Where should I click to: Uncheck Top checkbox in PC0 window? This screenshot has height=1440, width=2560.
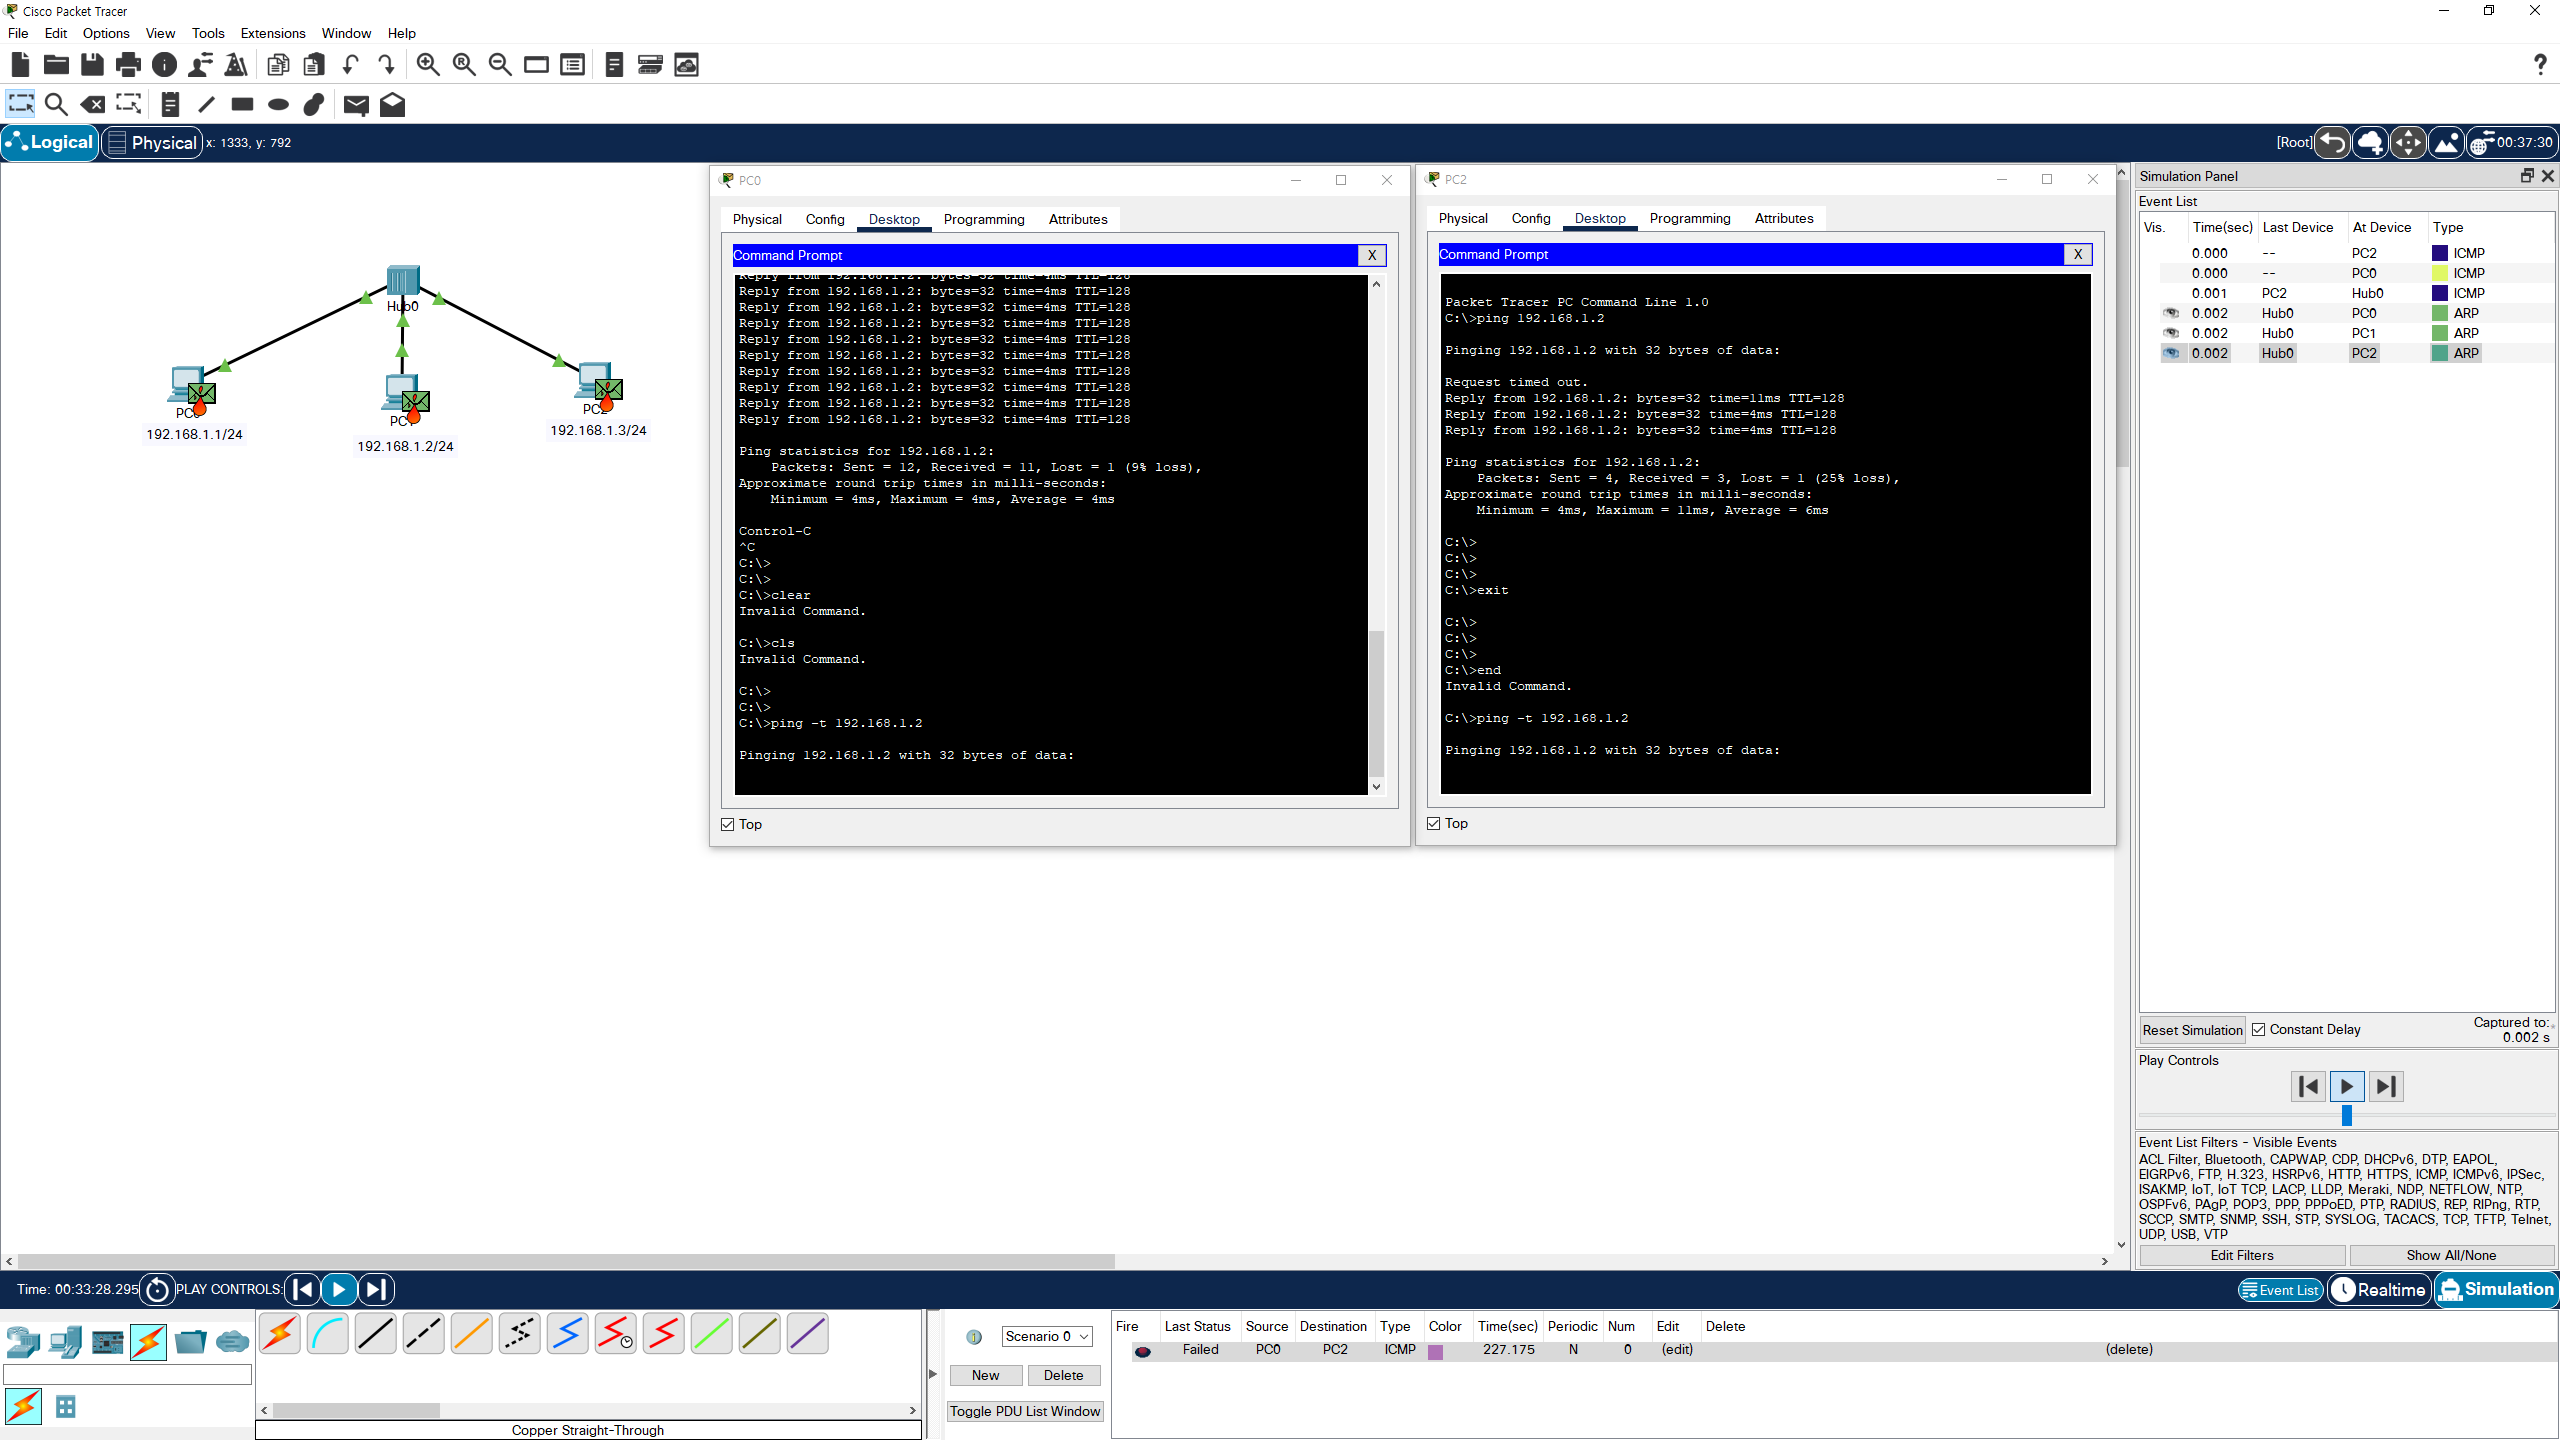(728, 824)
